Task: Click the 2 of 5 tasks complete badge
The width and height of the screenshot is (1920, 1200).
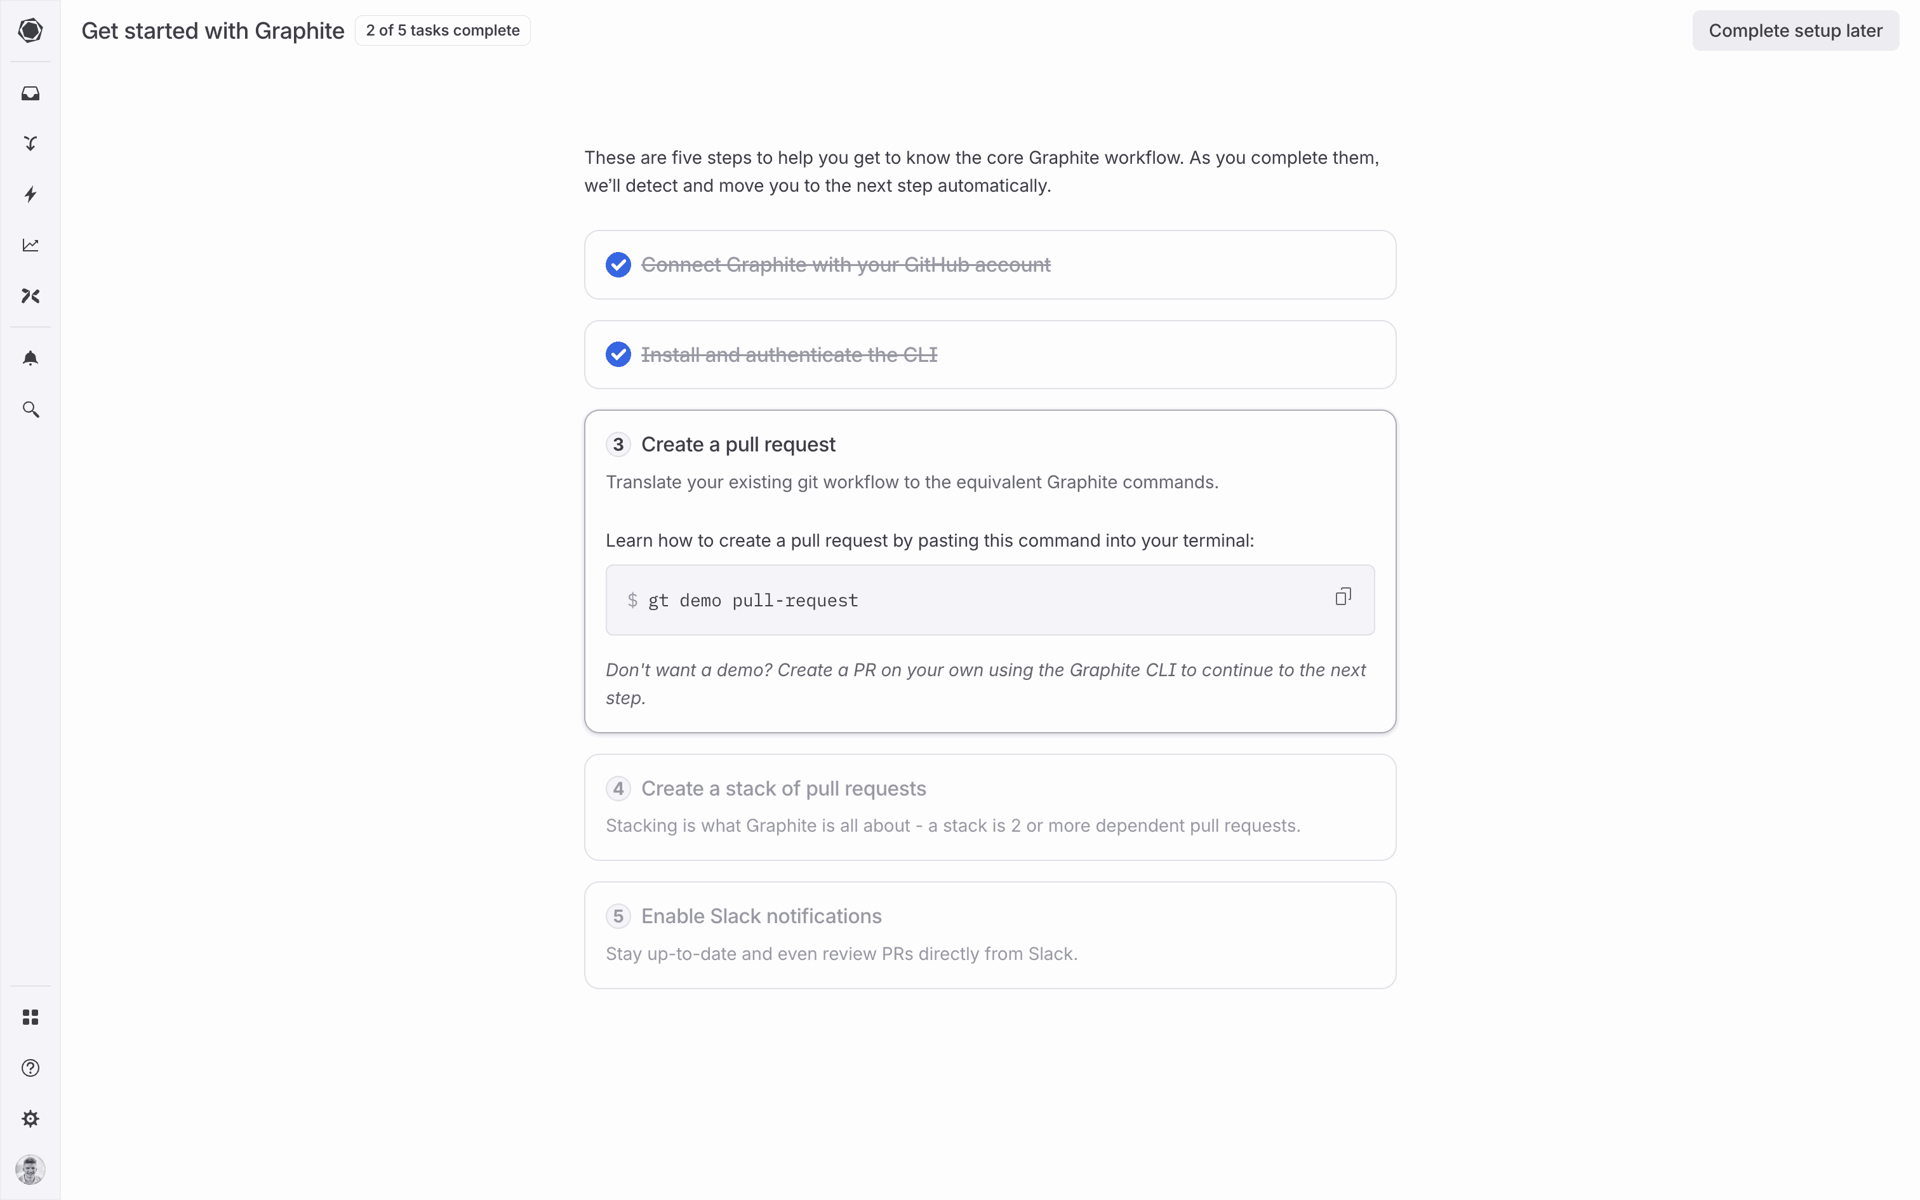Action: point(443,30)
